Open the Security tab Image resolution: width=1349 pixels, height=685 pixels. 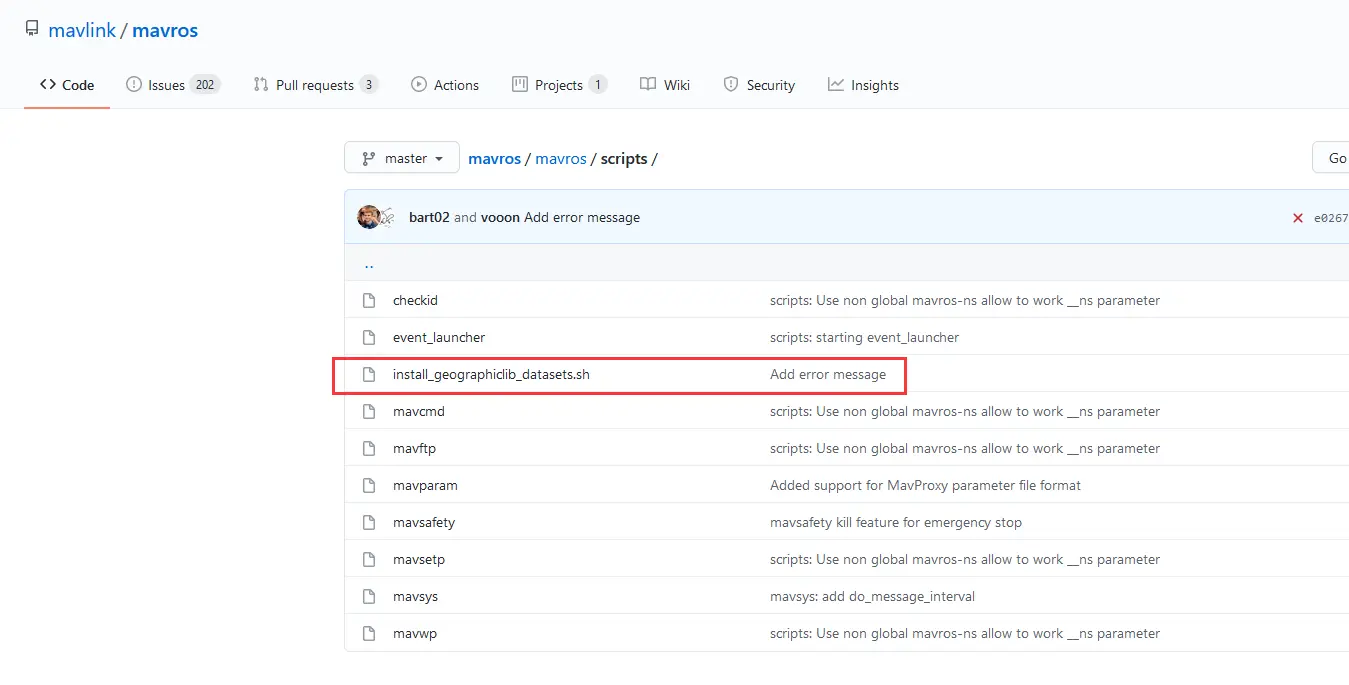click(759, 85)
